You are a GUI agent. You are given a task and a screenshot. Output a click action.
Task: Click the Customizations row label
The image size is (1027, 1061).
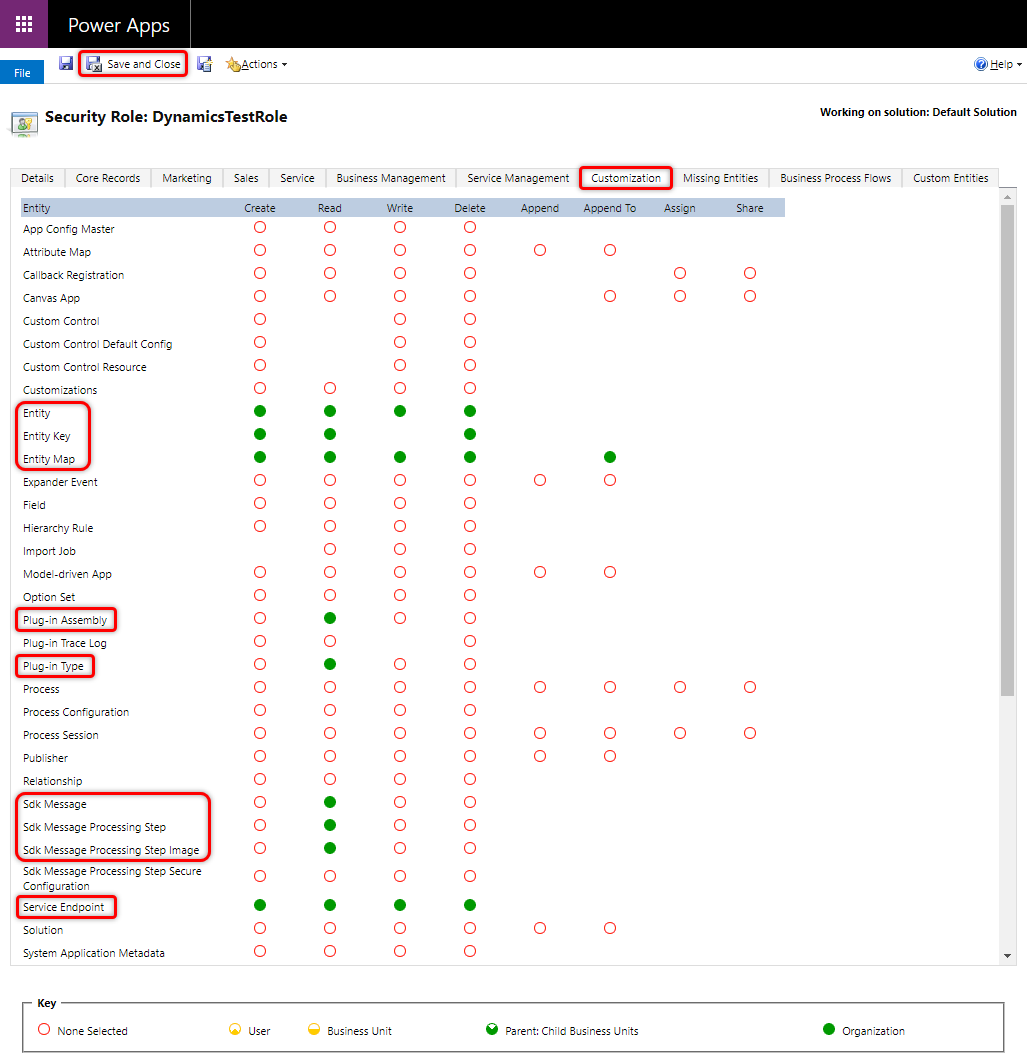click(x=60, y=390)
